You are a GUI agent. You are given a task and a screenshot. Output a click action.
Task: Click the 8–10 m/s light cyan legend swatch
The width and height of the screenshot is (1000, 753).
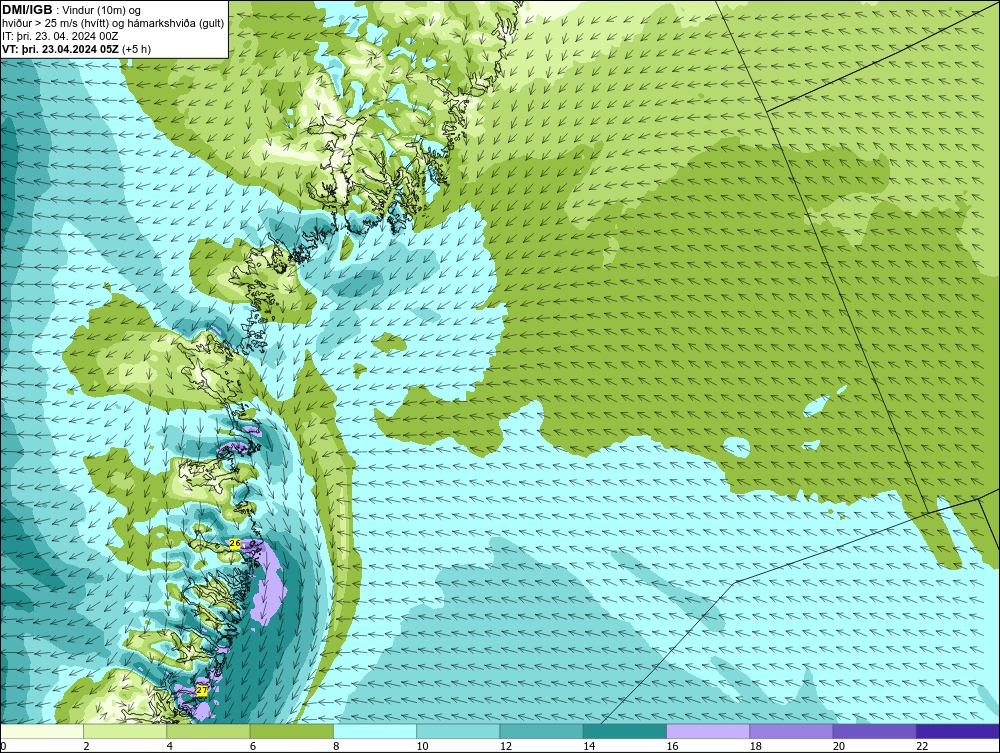point(375,731)
